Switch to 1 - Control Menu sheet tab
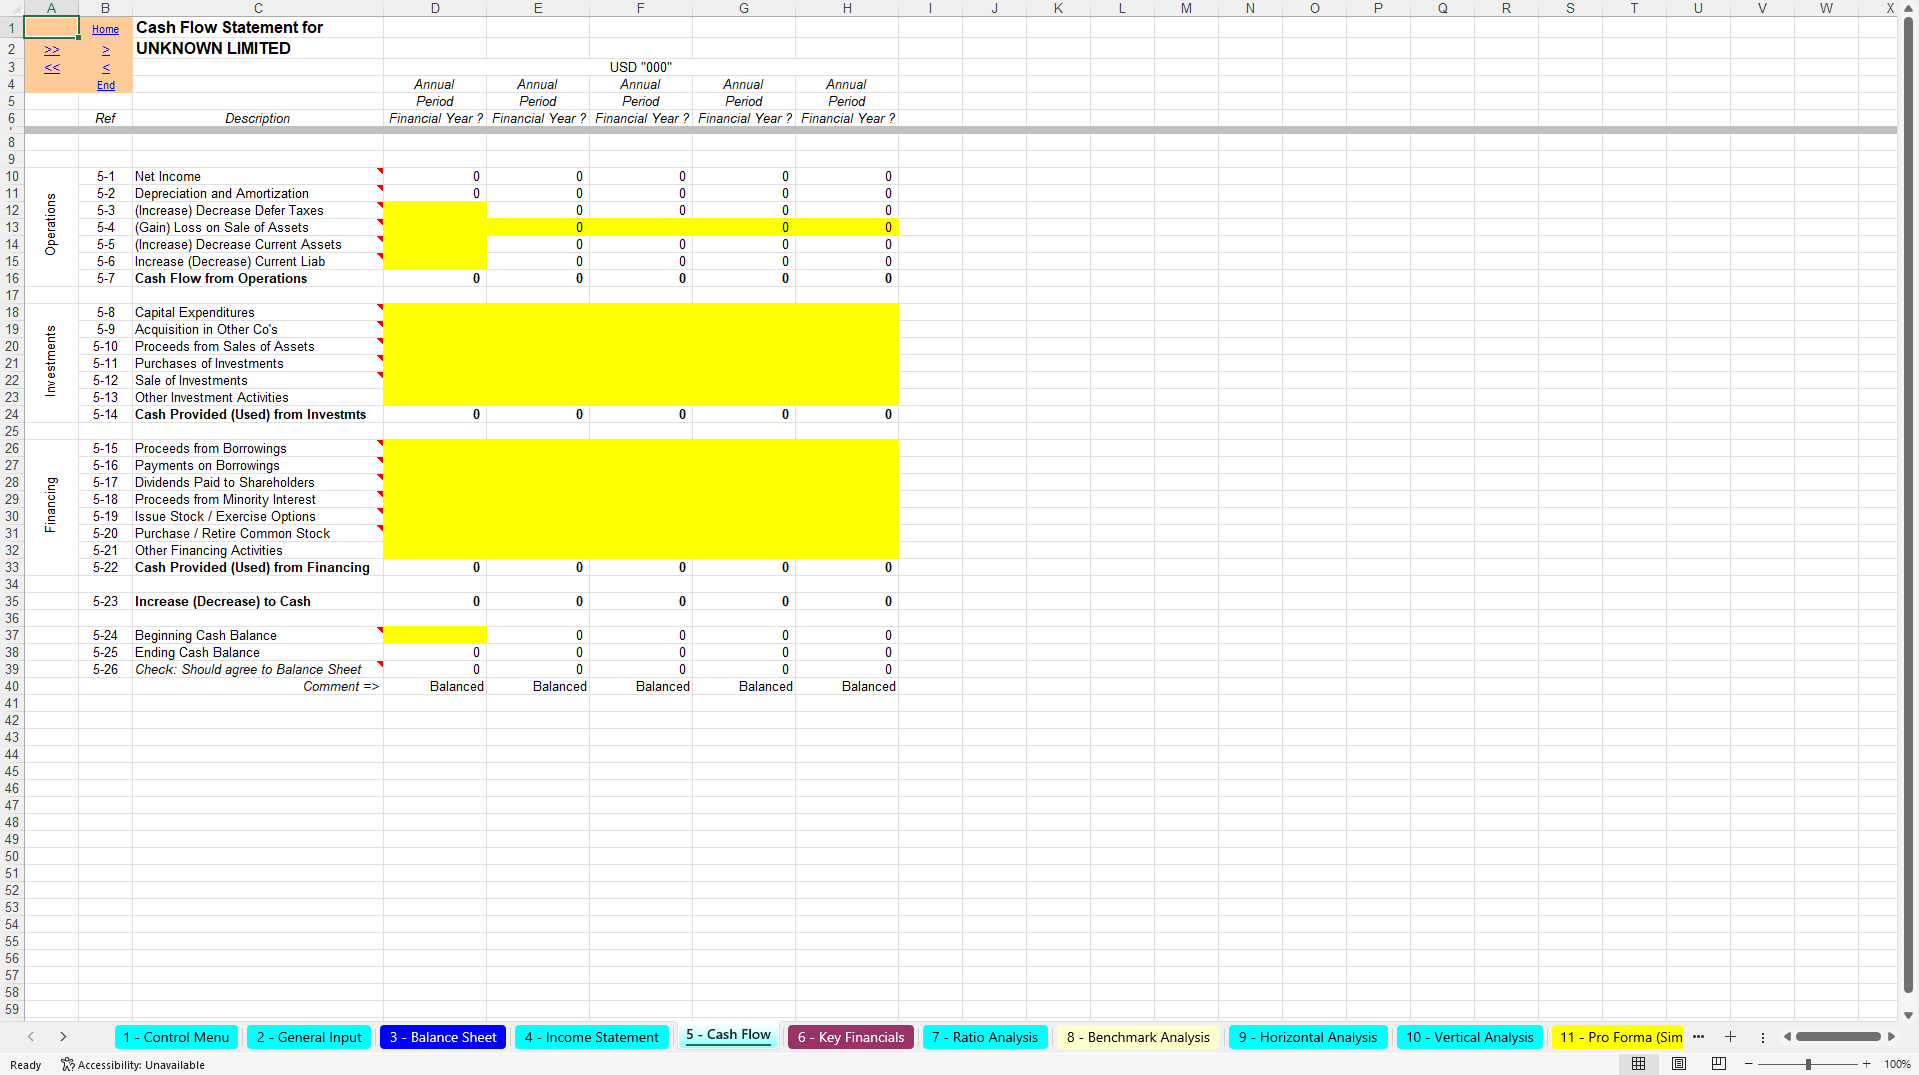The height and width of the screenshot is (1075, 1919). (176, 1037)
